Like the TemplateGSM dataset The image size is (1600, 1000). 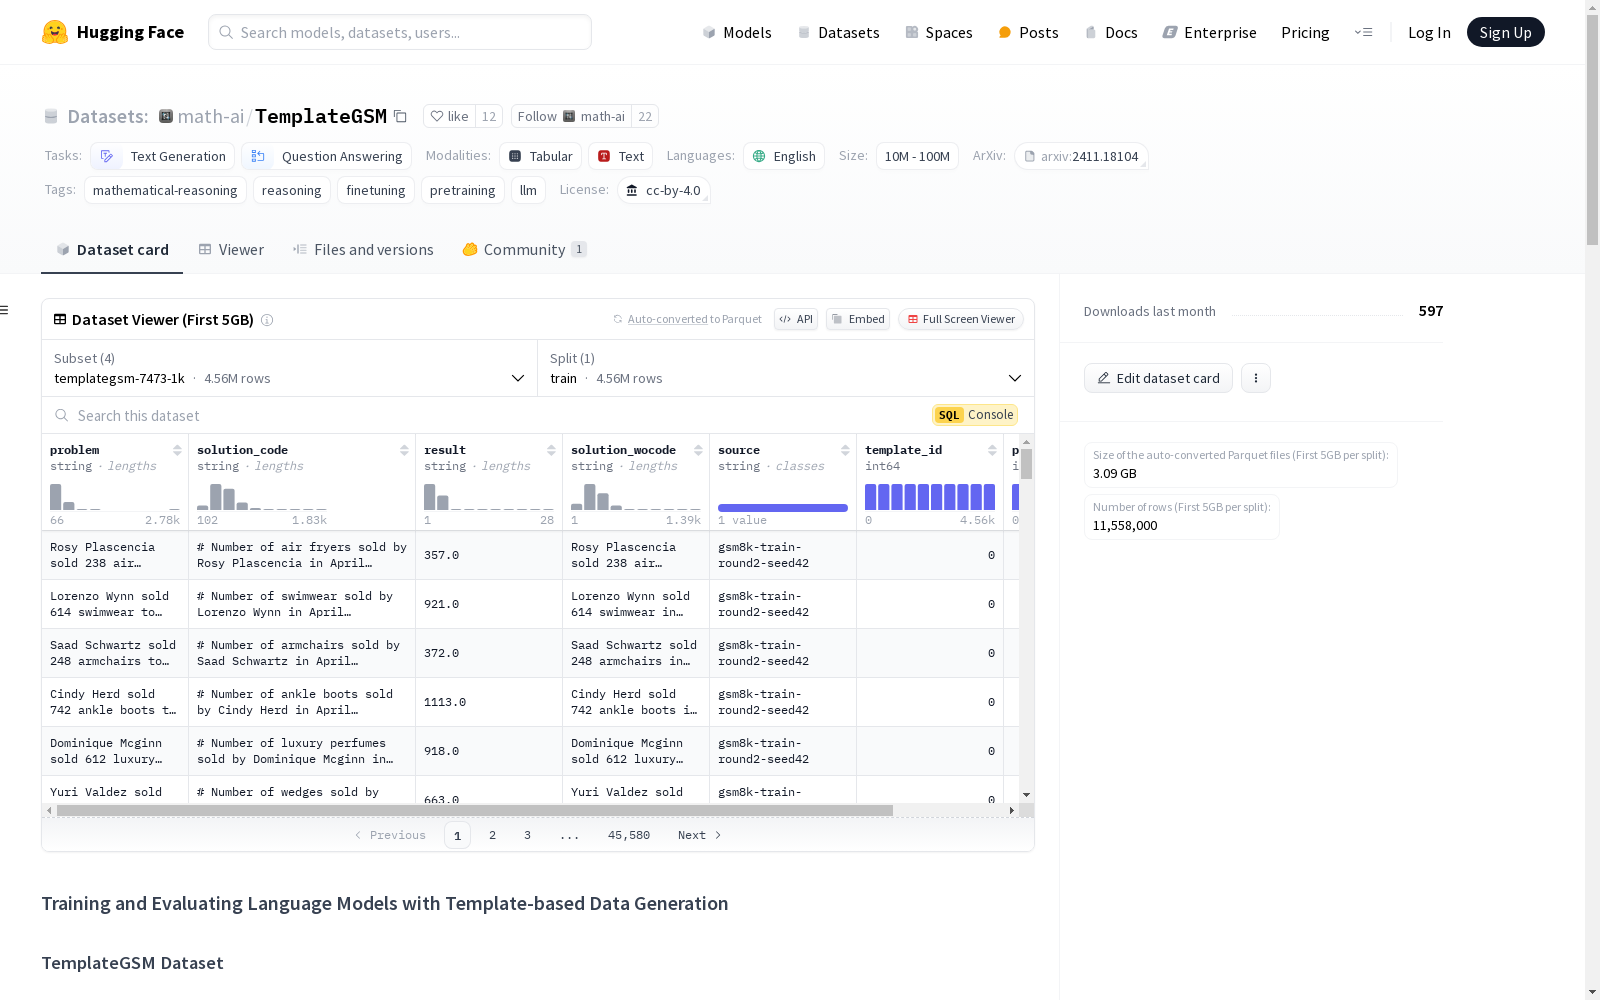(449, 116)
